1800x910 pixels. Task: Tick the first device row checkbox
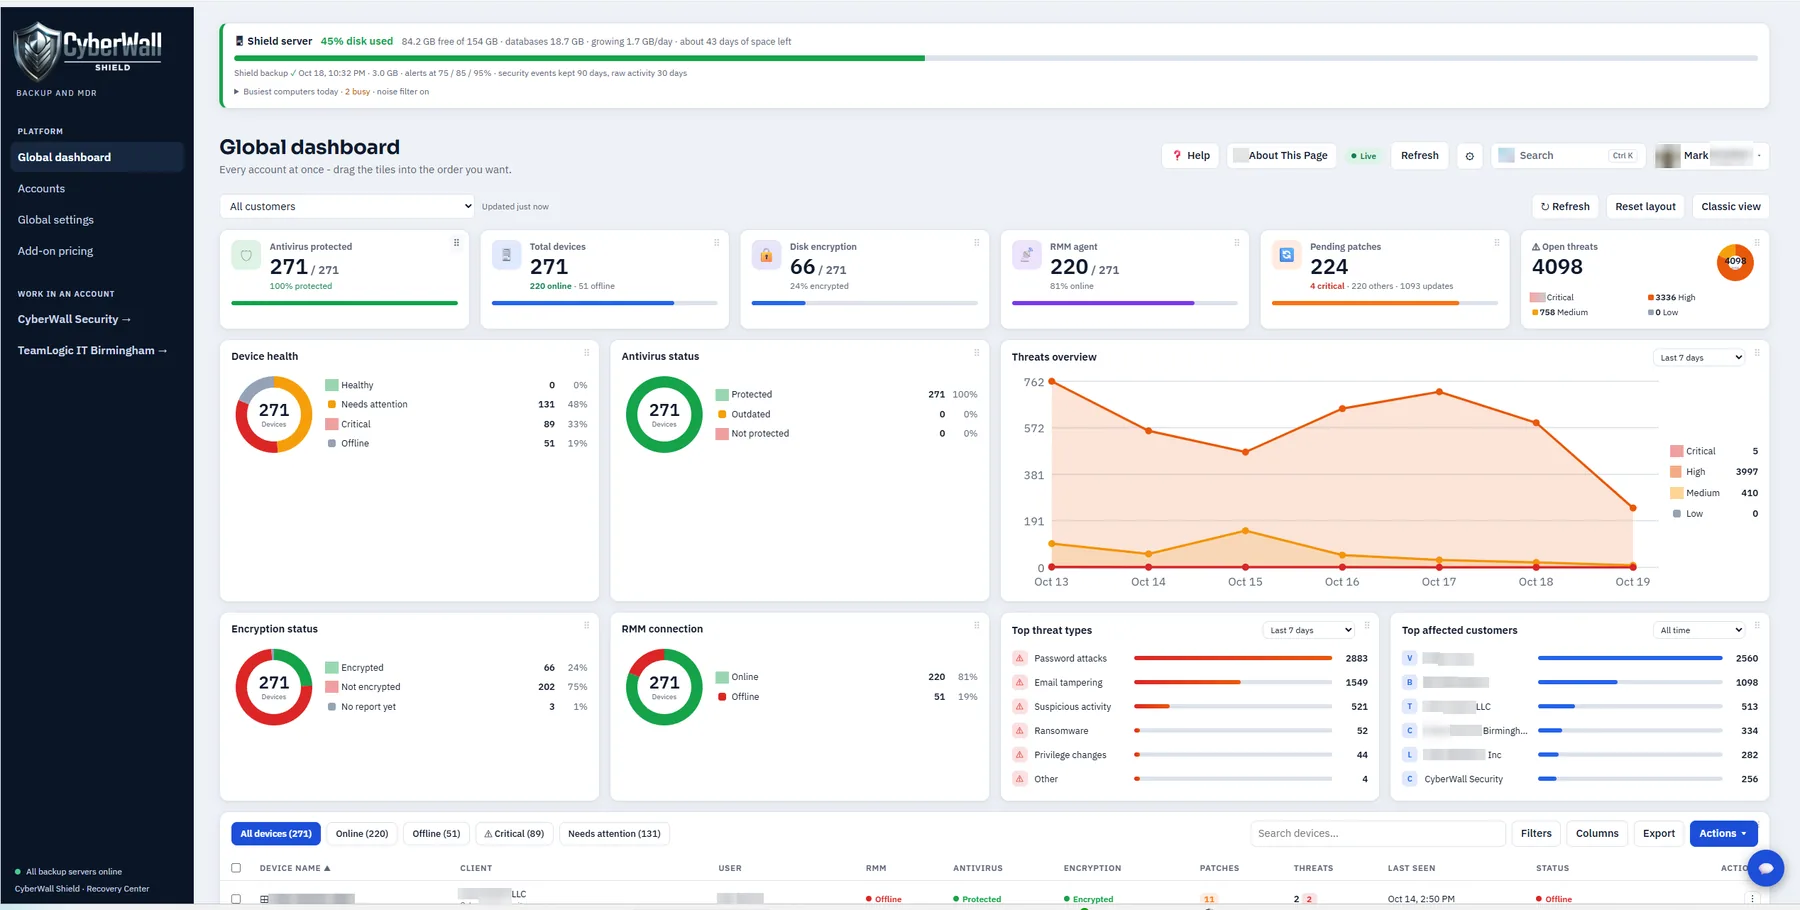(236, 899)
